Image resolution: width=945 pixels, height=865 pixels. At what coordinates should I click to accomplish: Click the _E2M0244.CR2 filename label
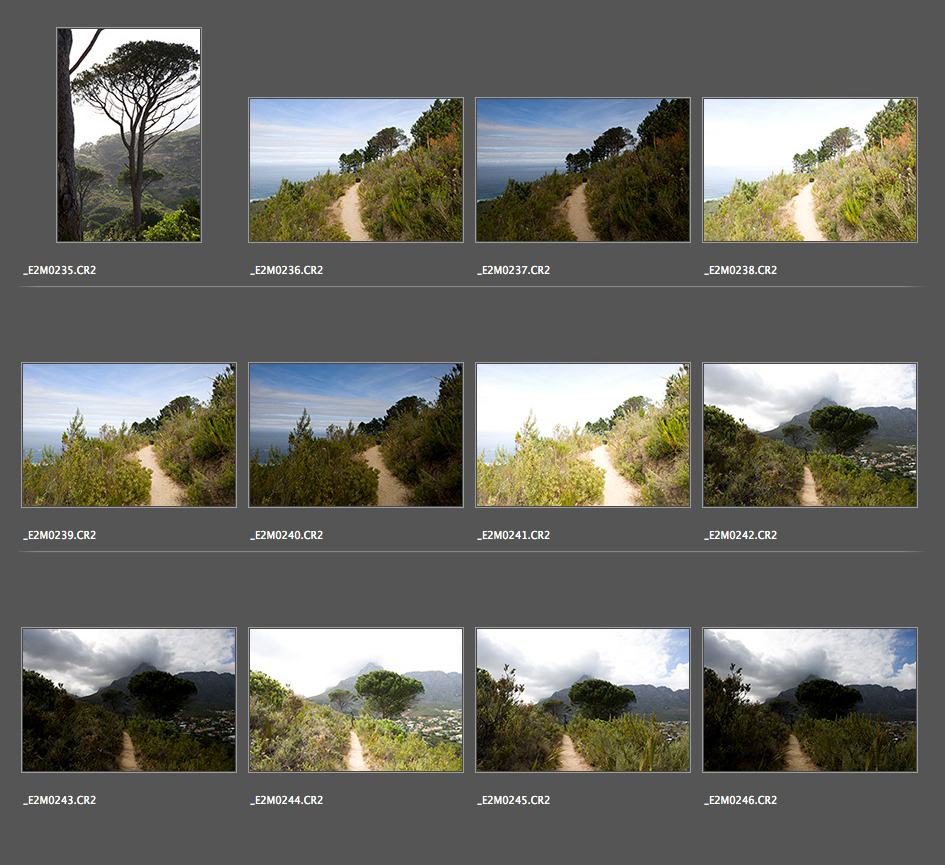pyautogui.click(x=287, y=800)
